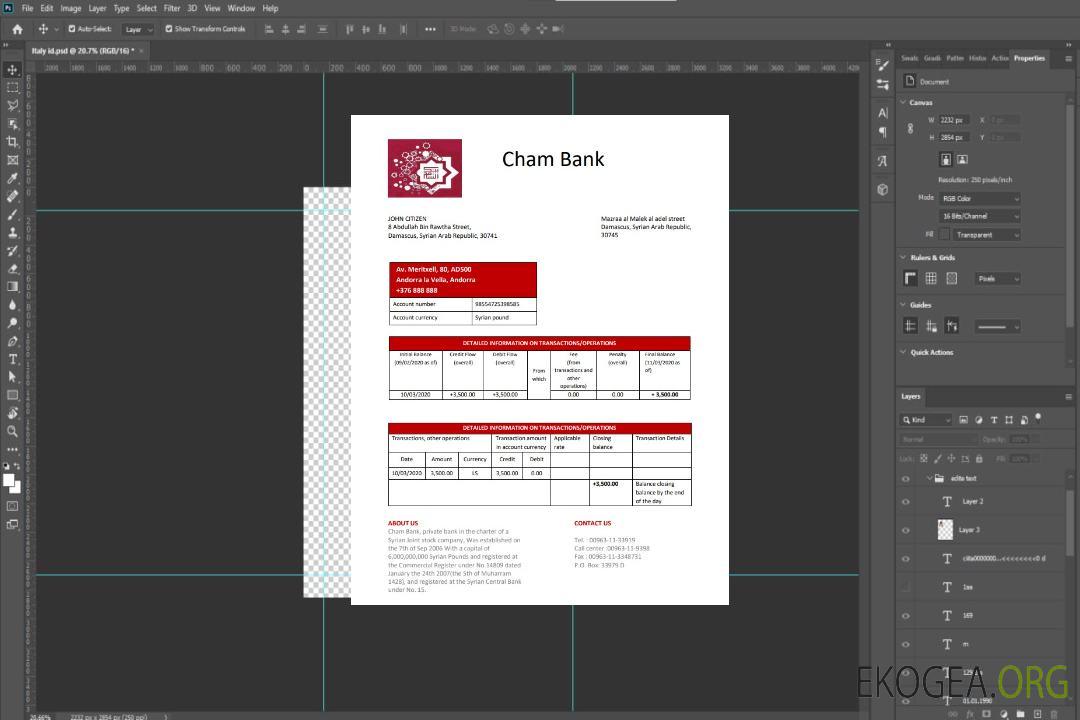1080x720 pixels.
Task: Click the canvas Fill color swatch
Action: tap(945, 235)
